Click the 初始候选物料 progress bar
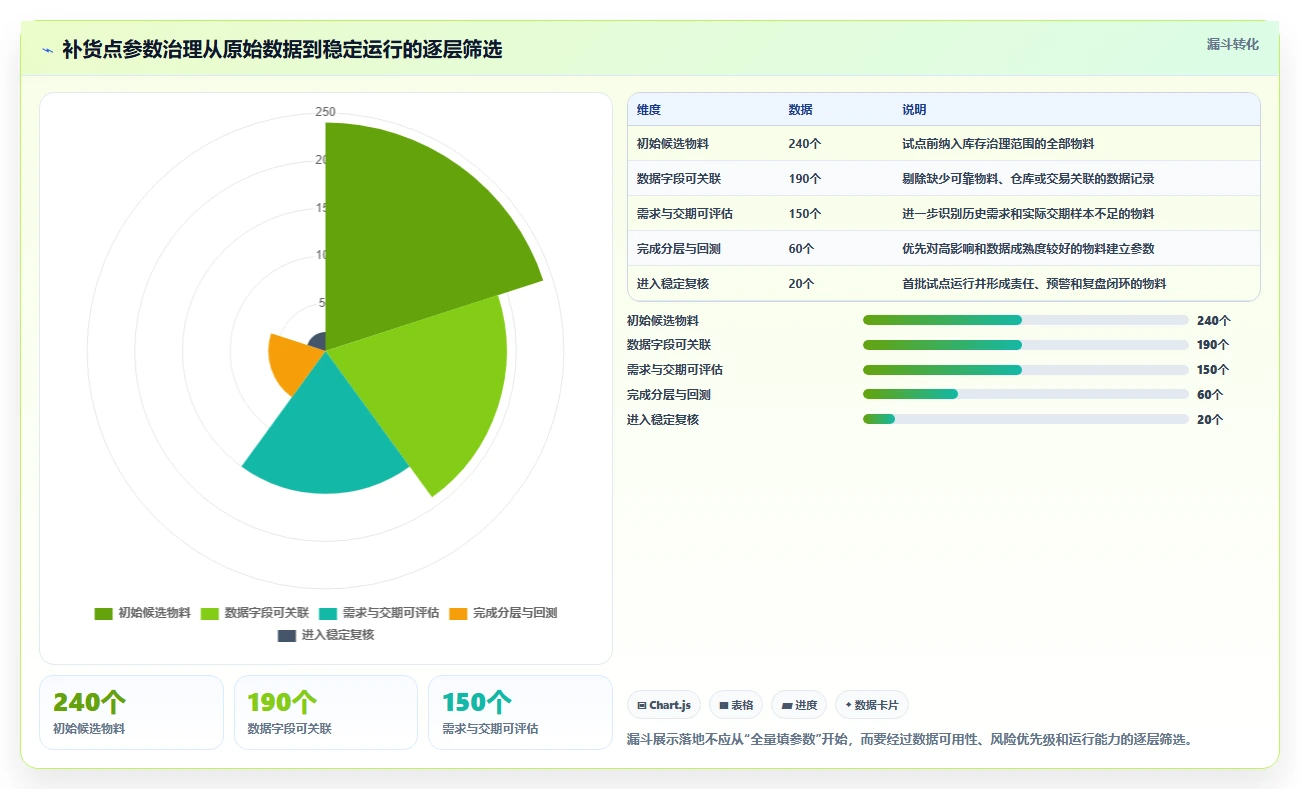 (x=1025, y=320)
